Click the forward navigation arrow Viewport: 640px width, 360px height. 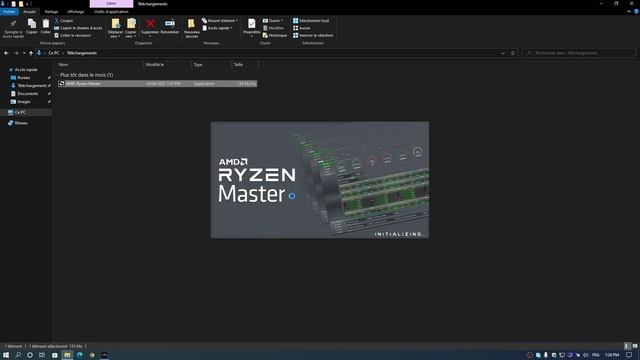[x=16, y=53]
